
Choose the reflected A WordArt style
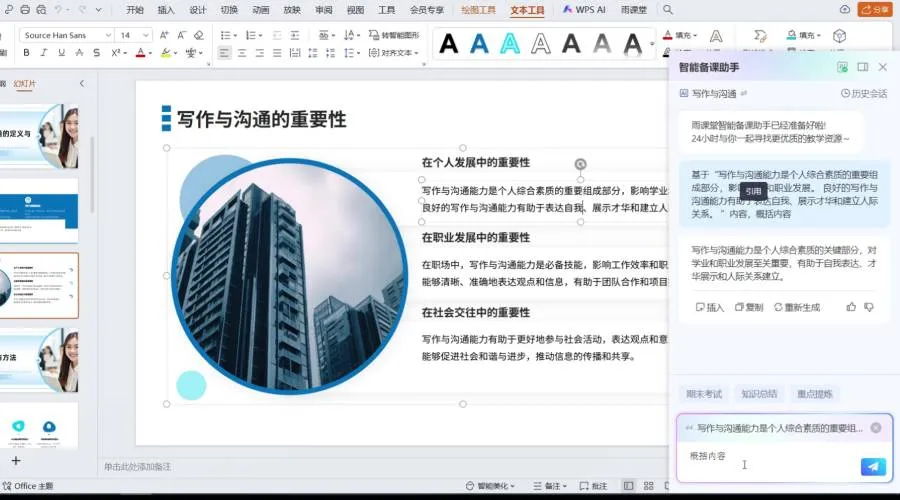pyautogui.click(x=632, y=44)
